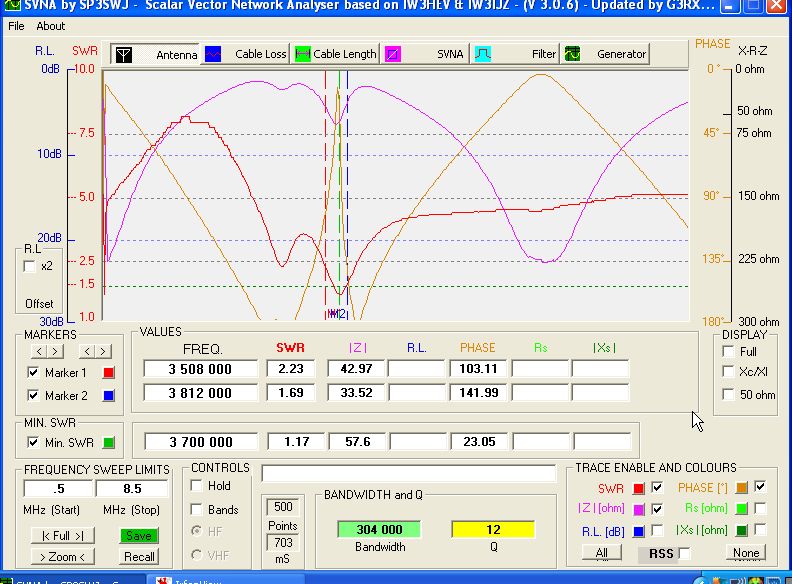
Task: Click the MHz (Start) frequency field
Action: [x=56, y=489]
